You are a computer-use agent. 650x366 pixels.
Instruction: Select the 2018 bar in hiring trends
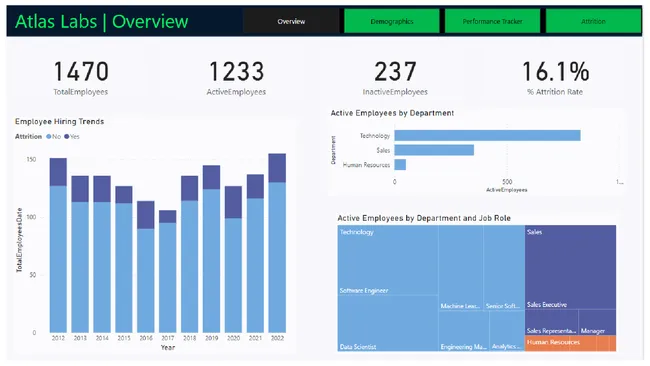tap(189, 254)
